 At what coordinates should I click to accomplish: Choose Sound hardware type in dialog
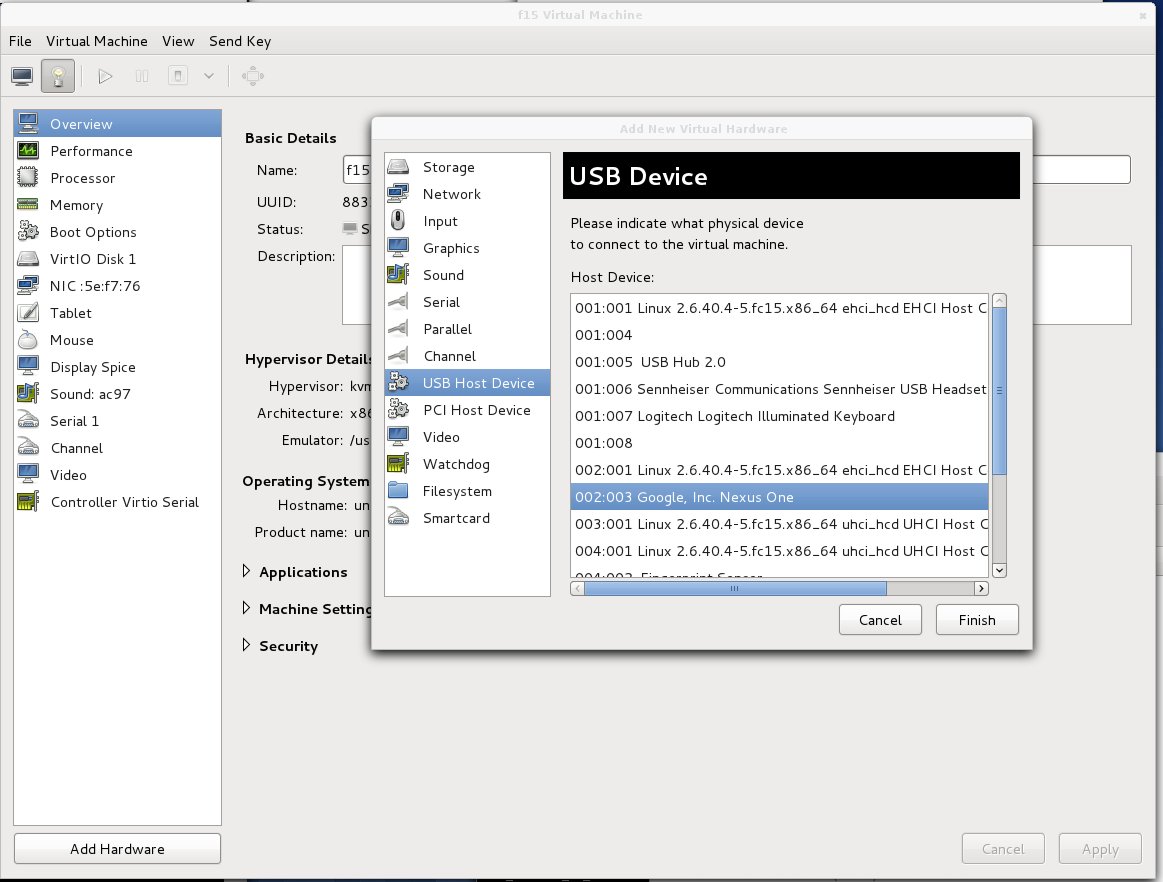(x=467, y=275)
